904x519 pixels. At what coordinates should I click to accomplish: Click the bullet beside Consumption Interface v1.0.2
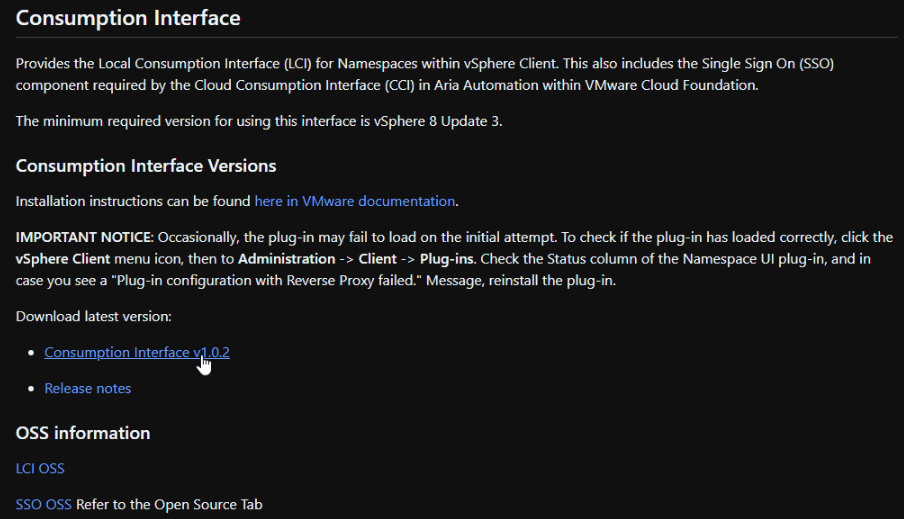coord(31,352)
